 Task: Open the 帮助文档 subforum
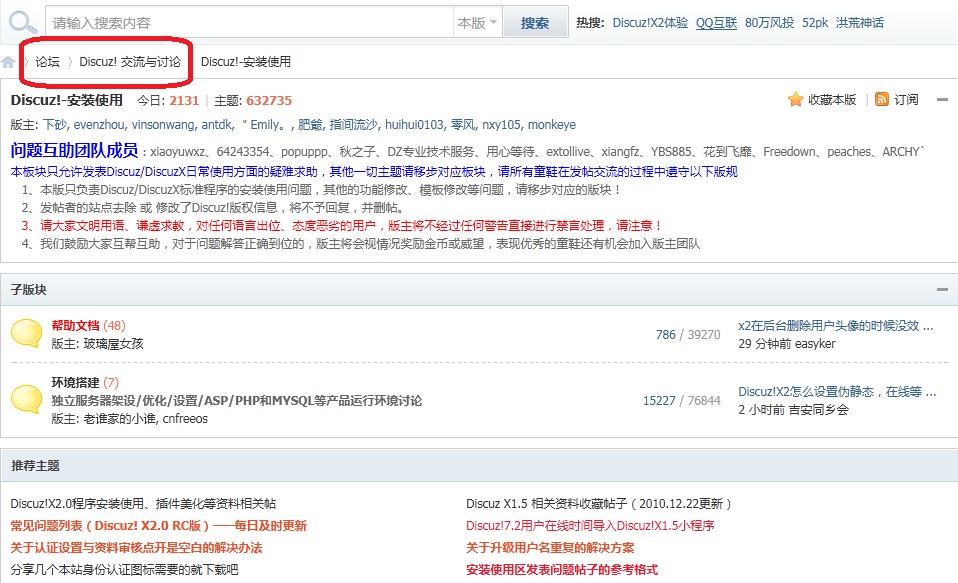click(x=75, y=325)
